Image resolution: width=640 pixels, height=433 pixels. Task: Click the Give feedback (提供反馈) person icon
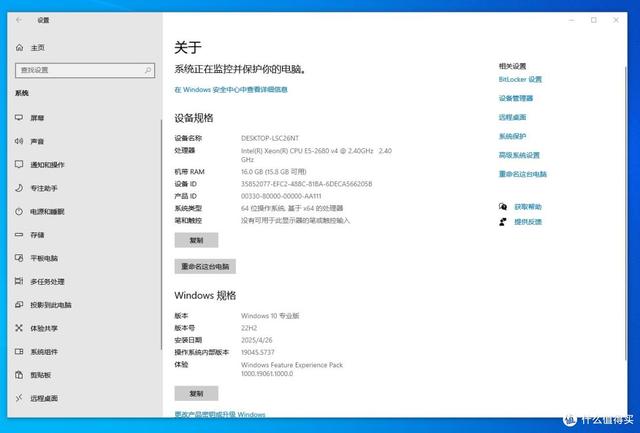click(503, 222)
